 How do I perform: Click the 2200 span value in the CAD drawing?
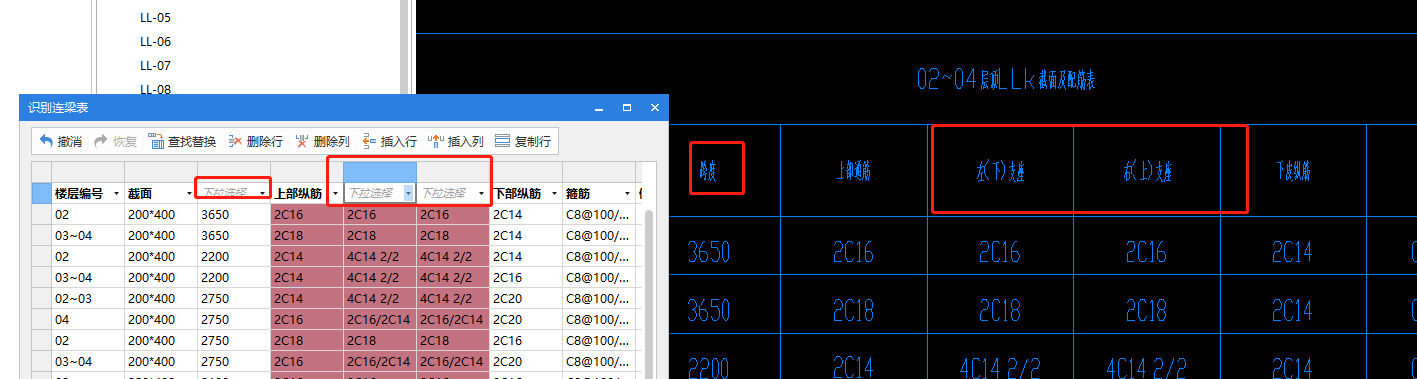(708, 367)
